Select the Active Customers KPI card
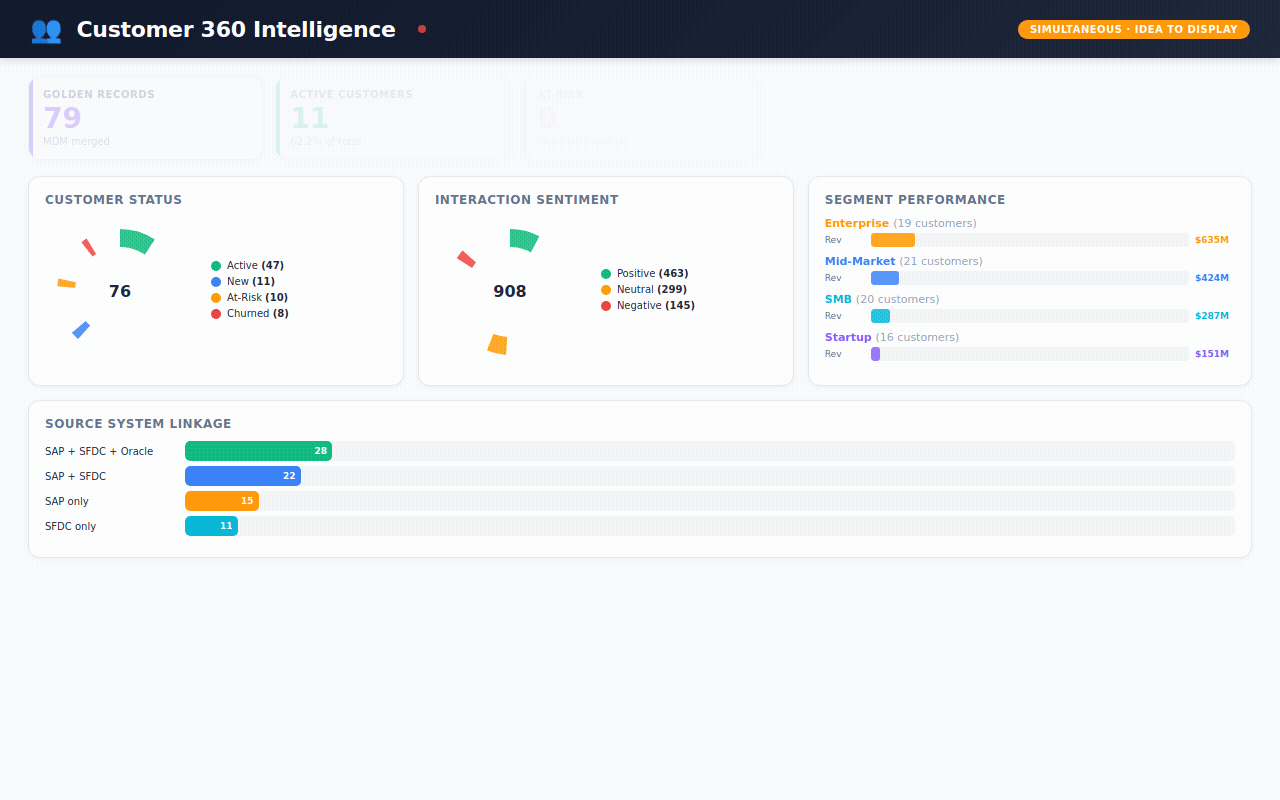 (394, 118)
